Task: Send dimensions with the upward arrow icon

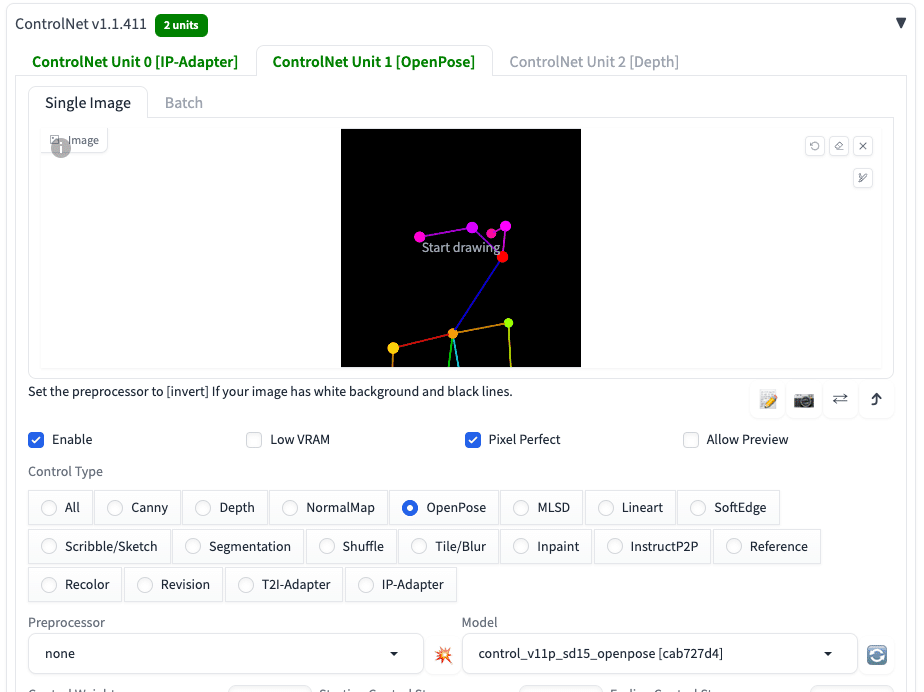Action: (x=876, y=400)
